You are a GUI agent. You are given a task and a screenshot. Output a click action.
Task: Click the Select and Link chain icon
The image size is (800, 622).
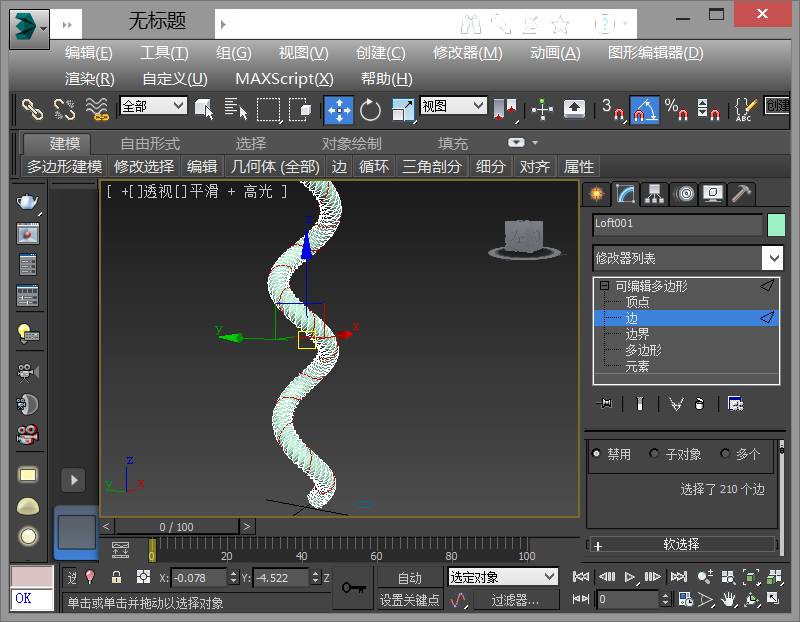click(32, 109)
